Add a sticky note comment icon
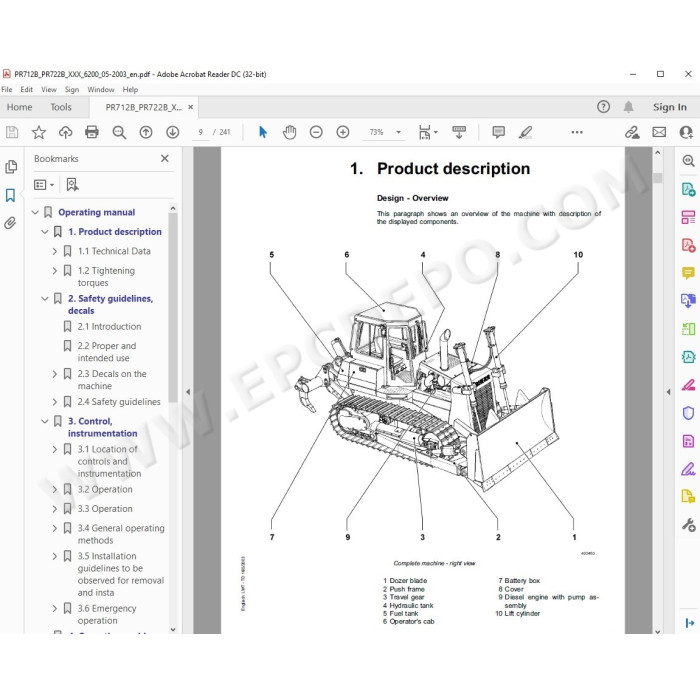 pyautogui.click(x=498, y=132)
